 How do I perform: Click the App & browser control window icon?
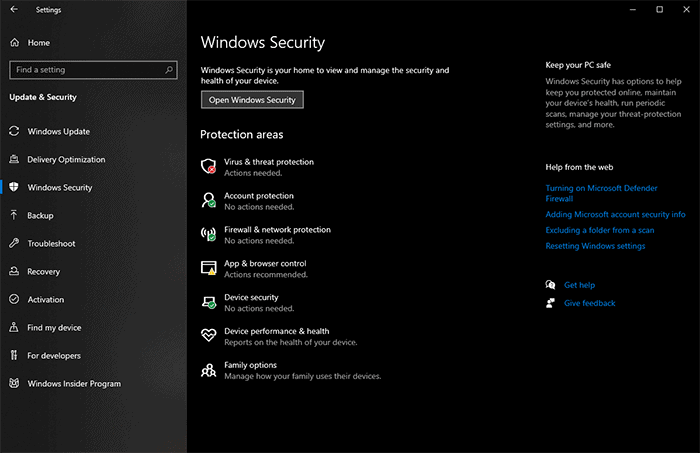tap(208, 268)
